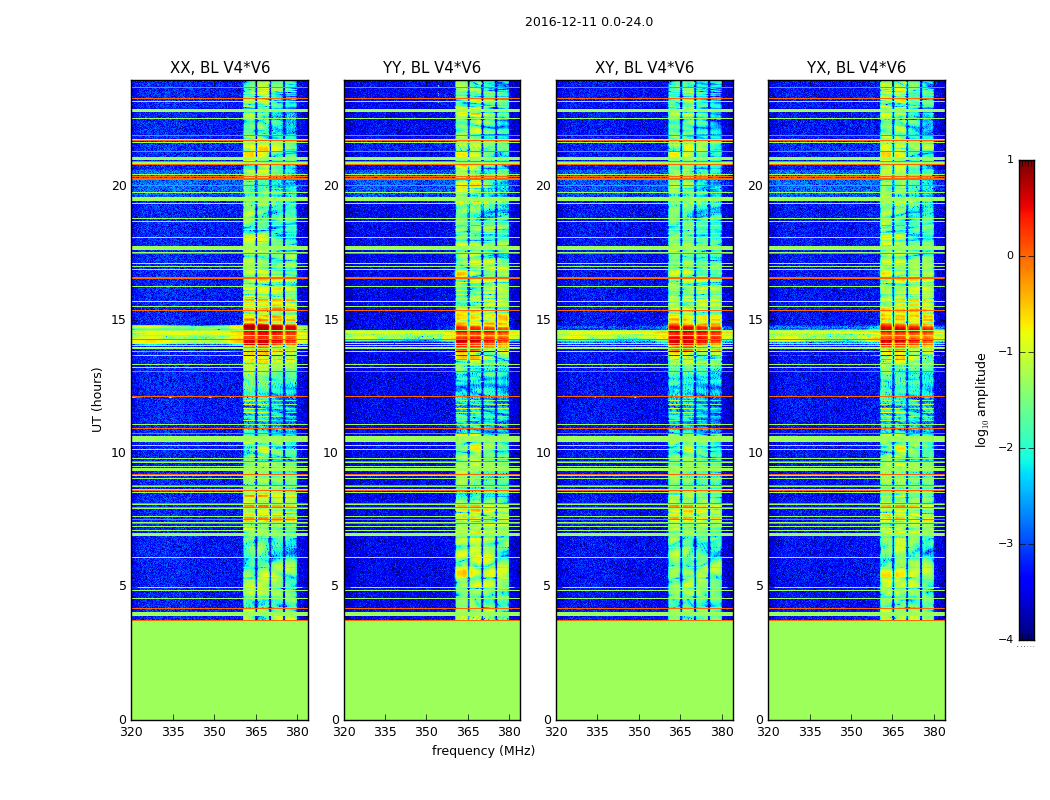Click the green flagged block in XX panel

tap(220, 670)
